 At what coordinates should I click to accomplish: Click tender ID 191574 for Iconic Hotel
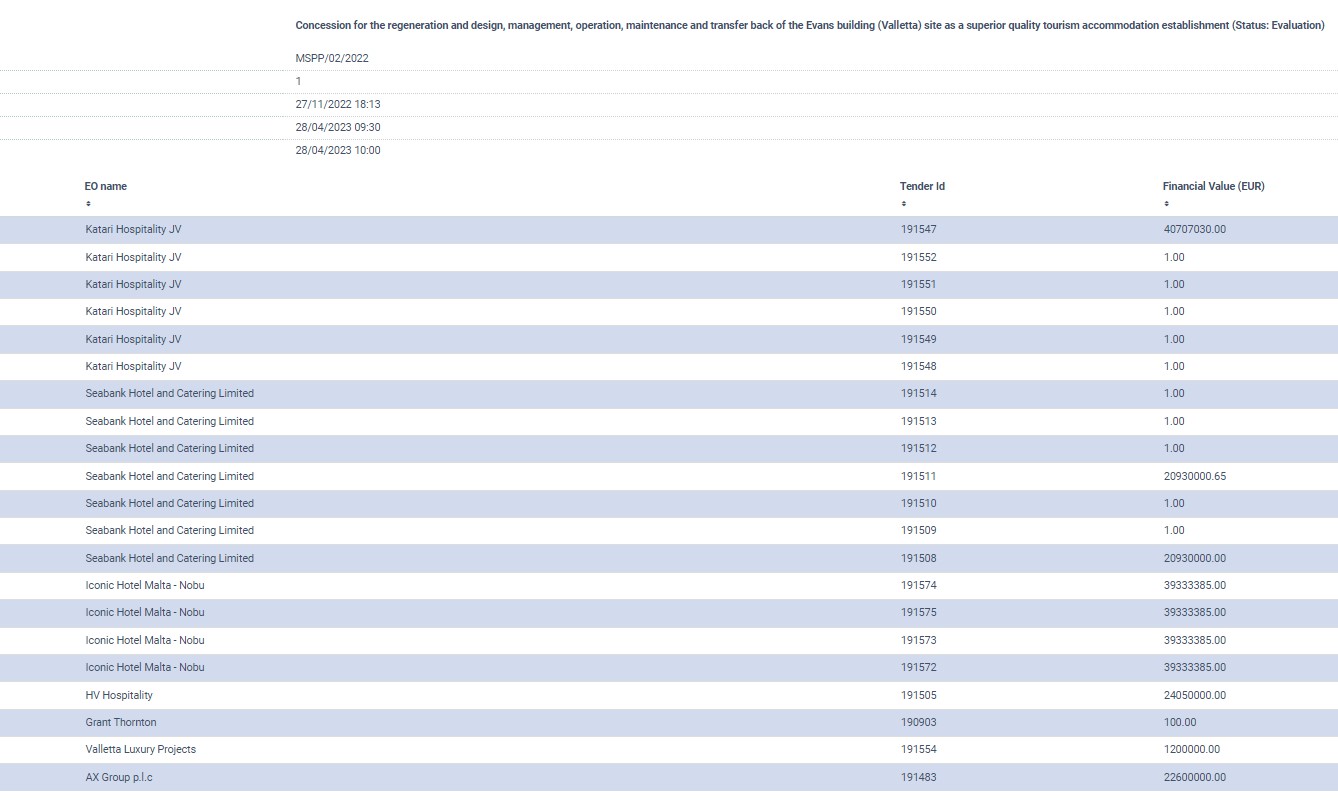[x=918, y=585]
